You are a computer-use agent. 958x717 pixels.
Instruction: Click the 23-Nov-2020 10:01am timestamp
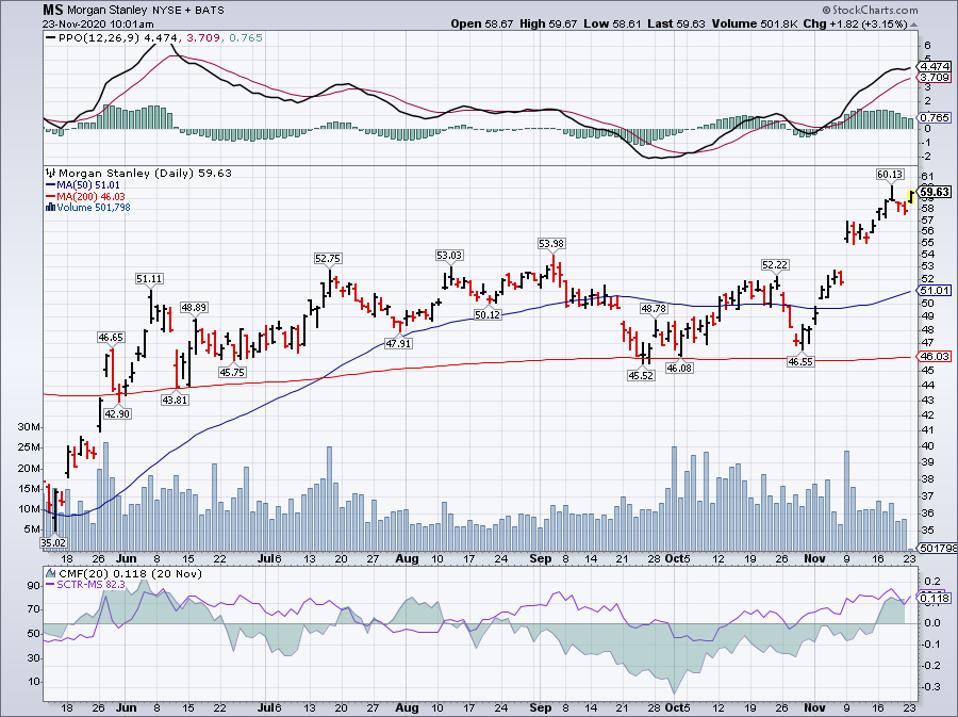tap(98, 24)
